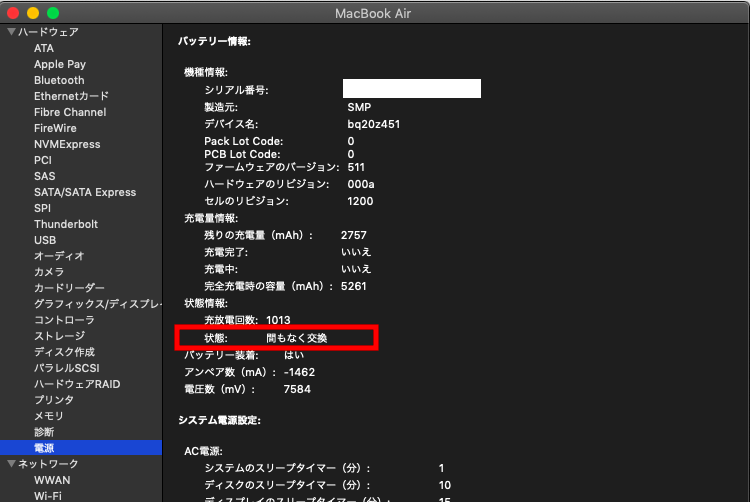Select WWAN under ネットワーク
The image size is (750, 502).
[x=52, y=480]
